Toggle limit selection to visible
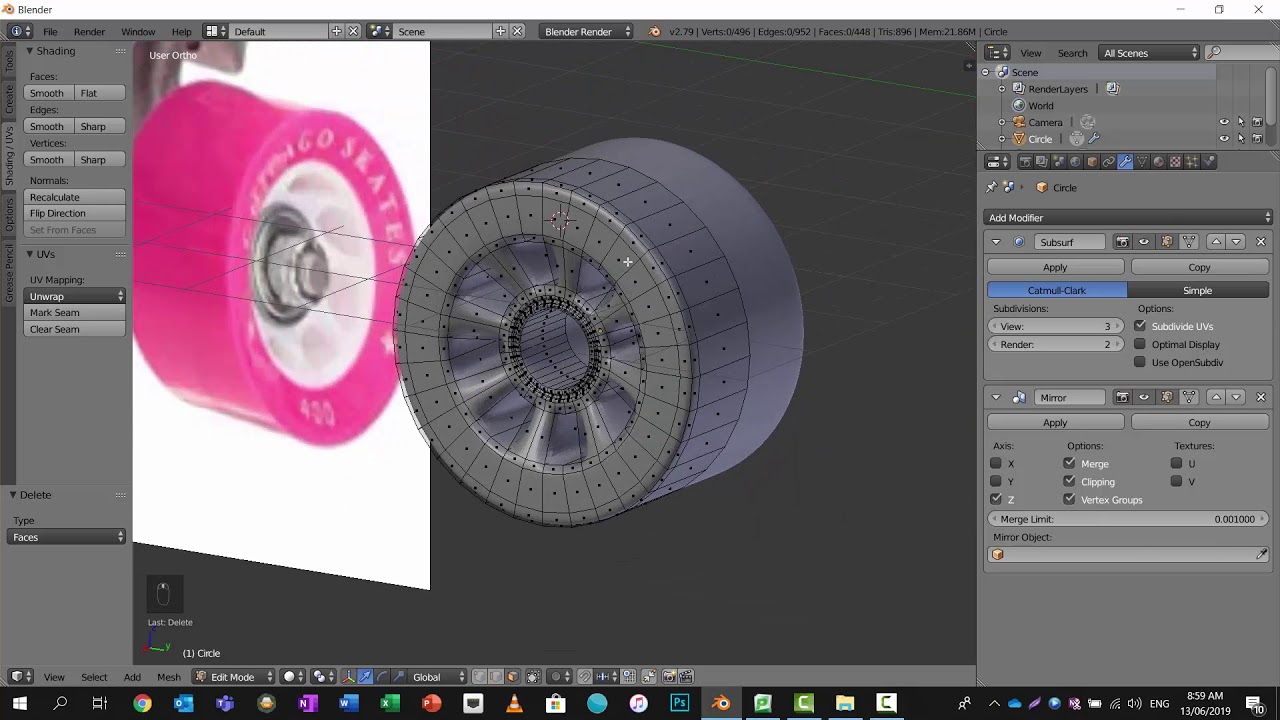Image resolution: width=1280 pixels, height=720 pixels. coord(531,677)
